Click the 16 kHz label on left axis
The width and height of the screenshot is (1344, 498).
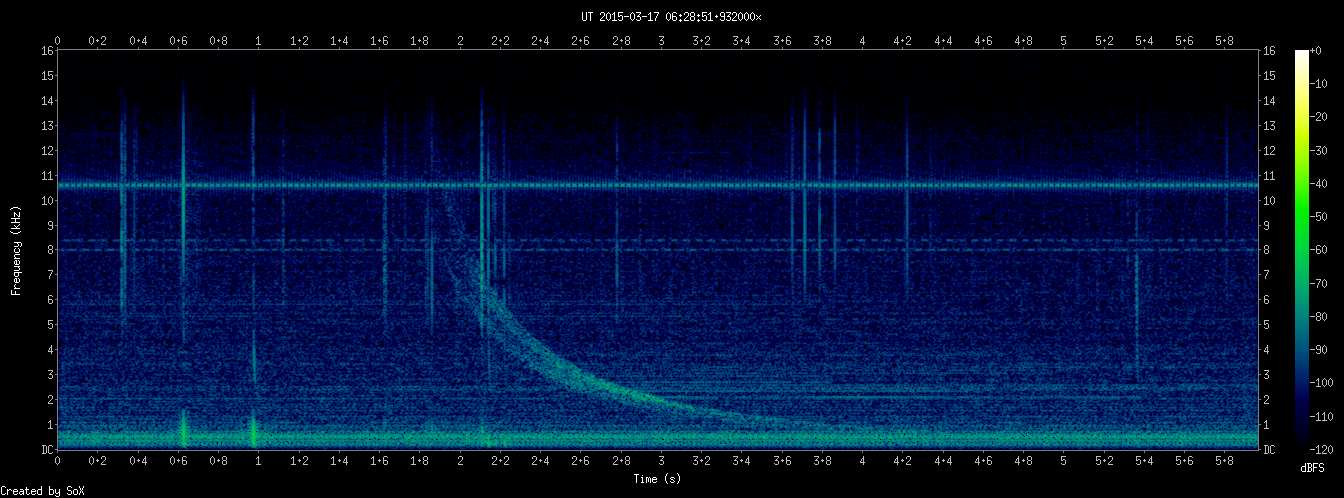tap(47, 51)
